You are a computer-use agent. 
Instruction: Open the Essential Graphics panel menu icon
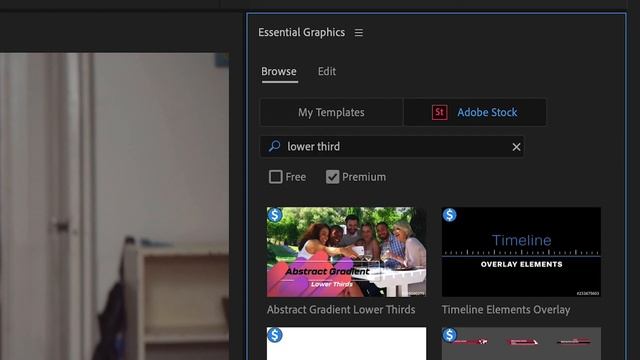[x=359, y=33]
